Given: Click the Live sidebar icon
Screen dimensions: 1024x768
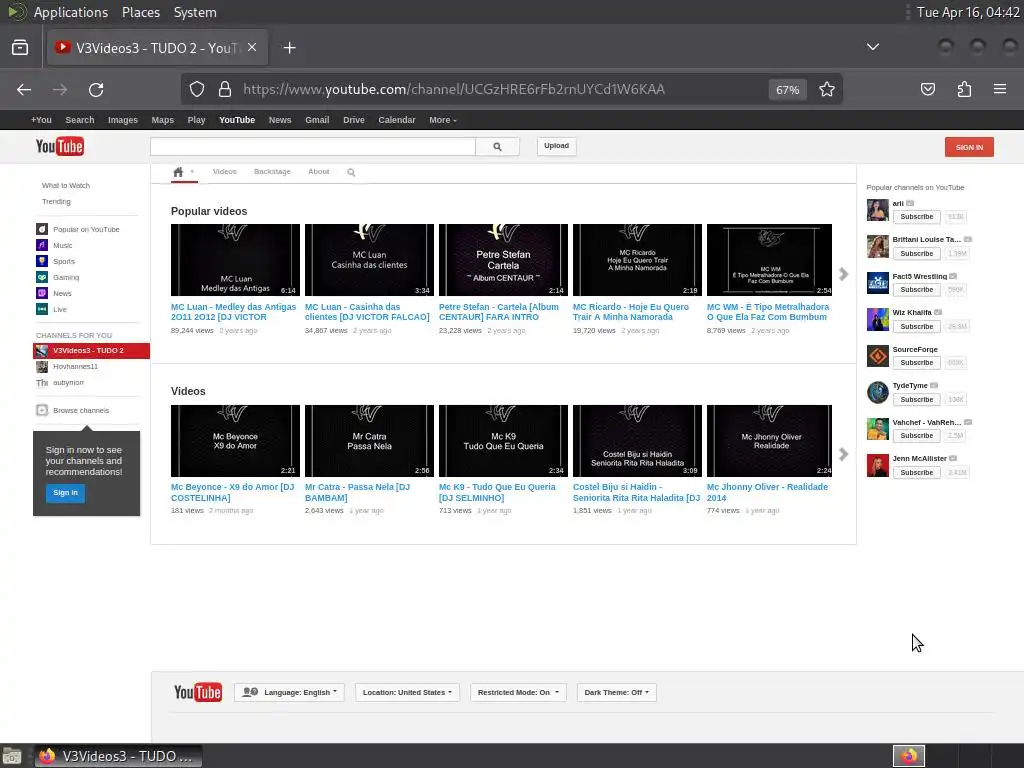Looking at the screenshot, I should pyautogui.click(x=42, y=309).
